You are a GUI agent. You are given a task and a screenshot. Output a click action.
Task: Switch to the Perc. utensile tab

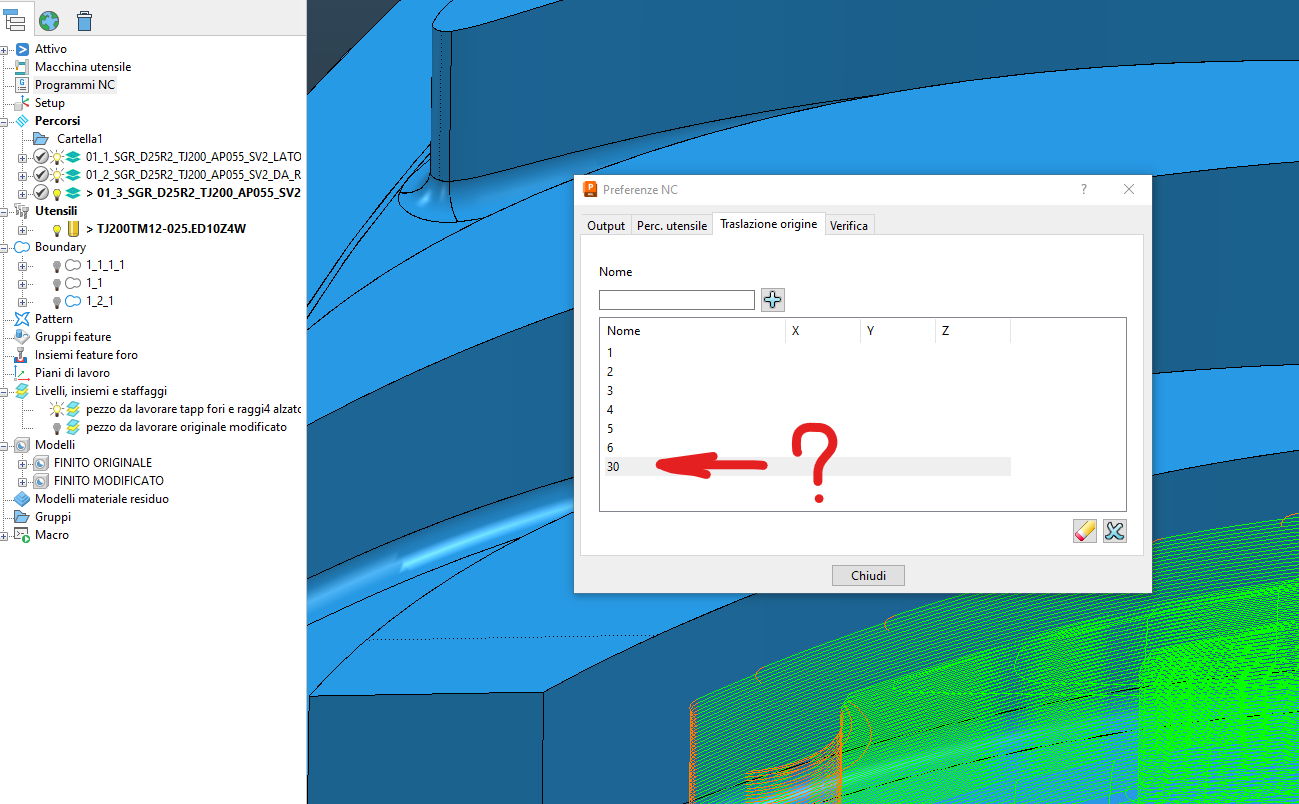(x=671, y=226)
